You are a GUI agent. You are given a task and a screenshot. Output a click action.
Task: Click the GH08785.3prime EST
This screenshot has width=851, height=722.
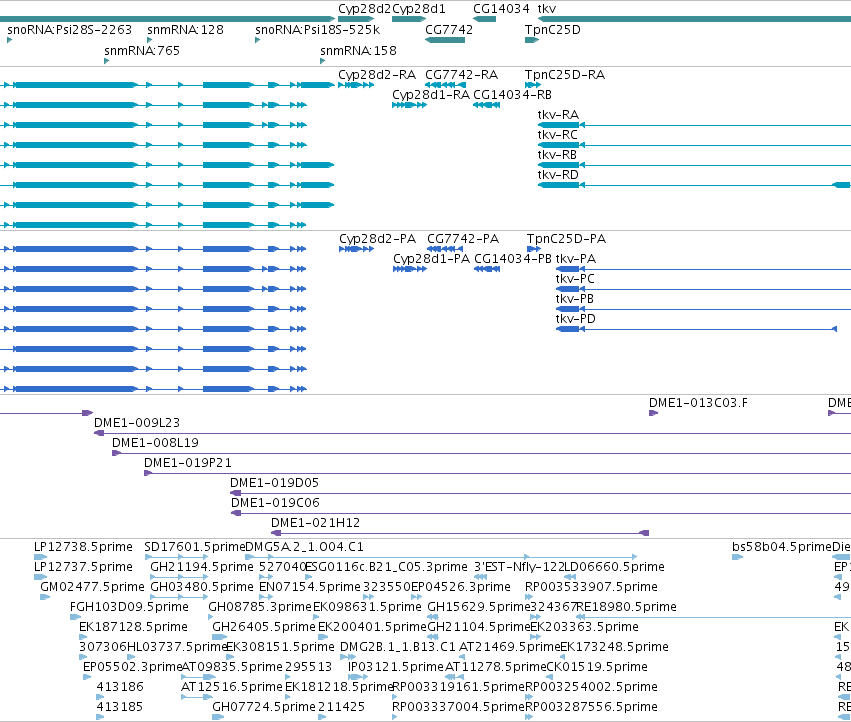[260, 607]
